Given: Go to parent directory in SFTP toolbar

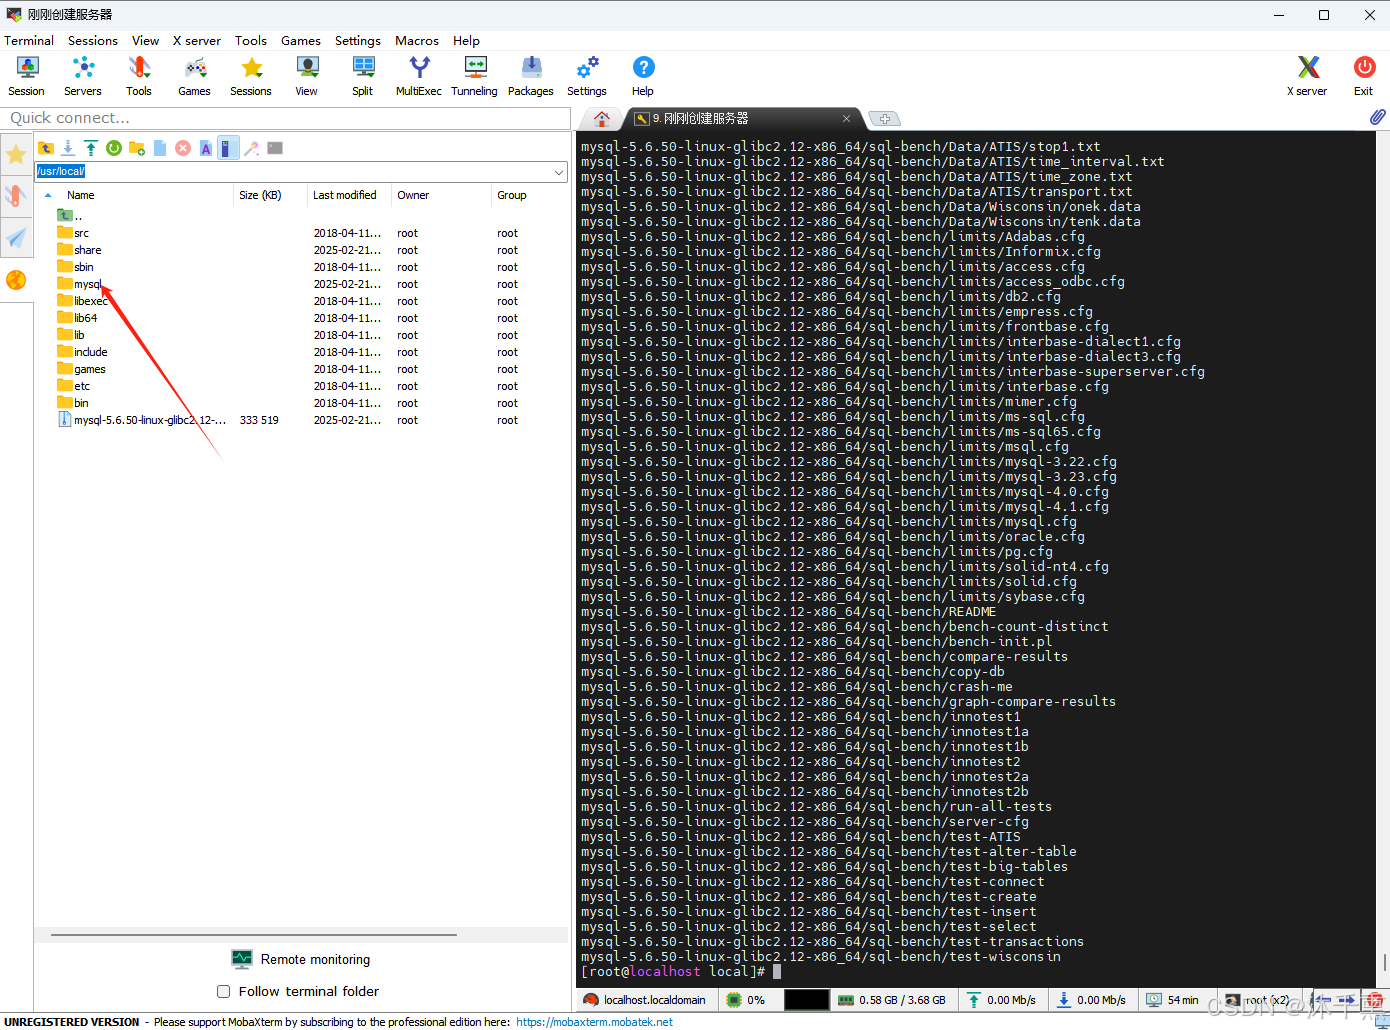Looking at the screenshot, I should tap(46, 148).
